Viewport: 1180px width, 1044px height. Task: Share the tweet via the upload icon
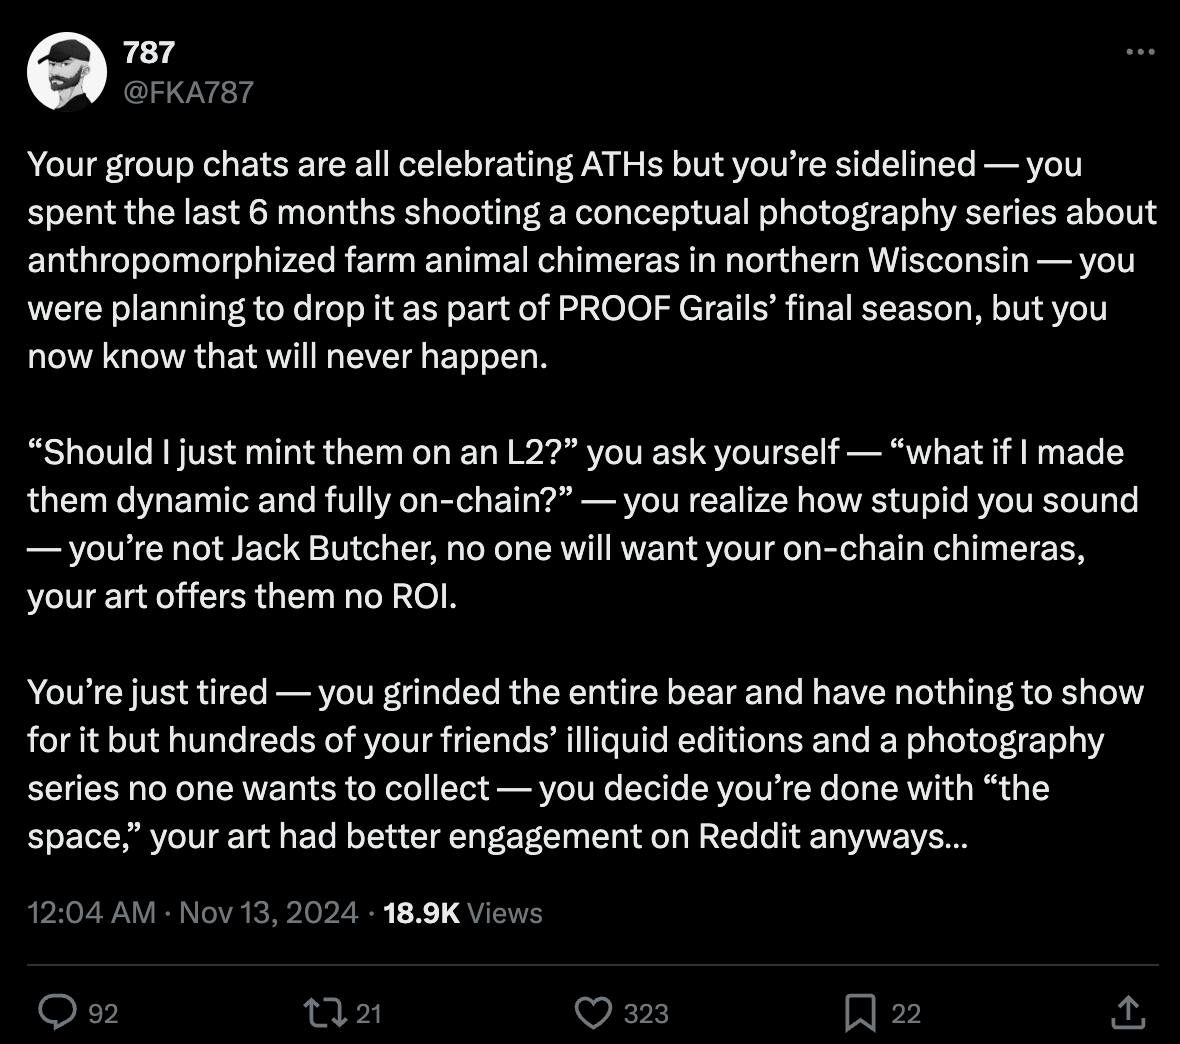tap(1128, 1012)
